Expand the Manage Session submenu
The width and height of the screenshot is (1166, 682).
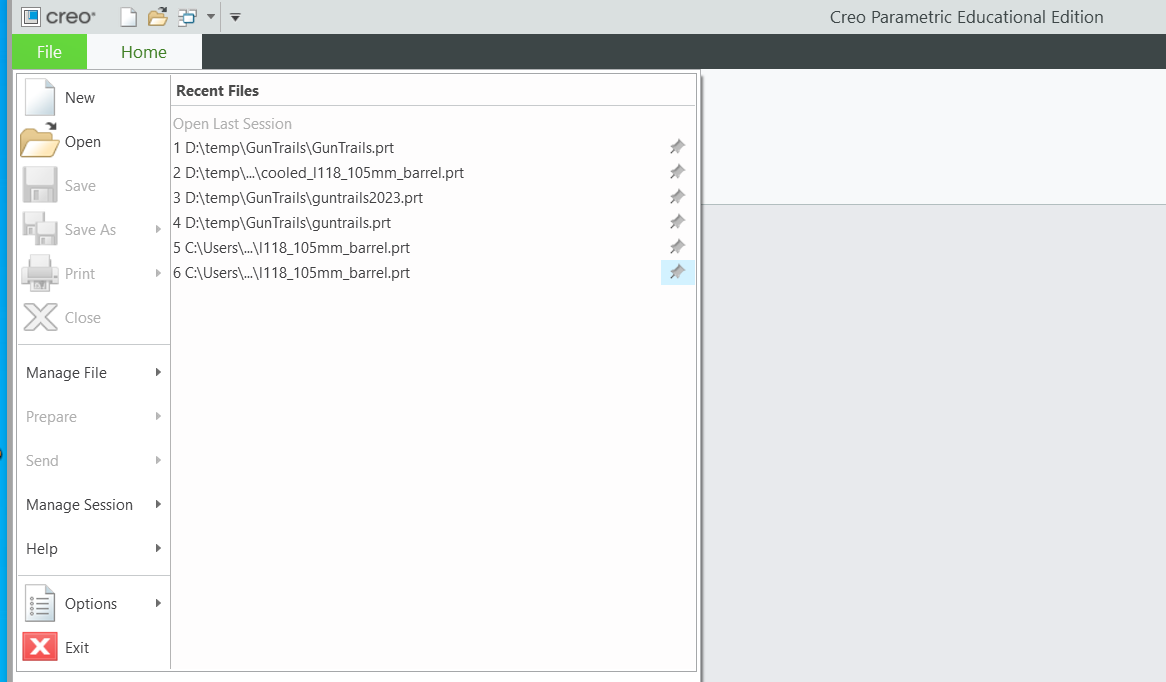[x=92, y=505]
